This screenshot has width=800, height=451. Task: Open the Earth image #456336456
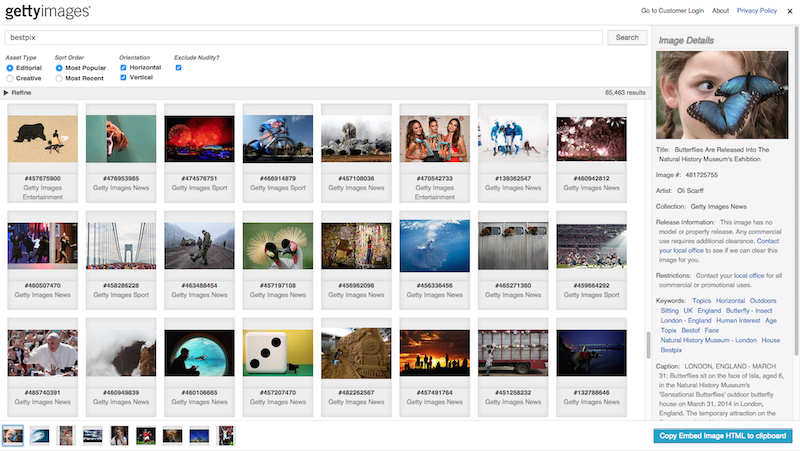[x=434, y=245]
